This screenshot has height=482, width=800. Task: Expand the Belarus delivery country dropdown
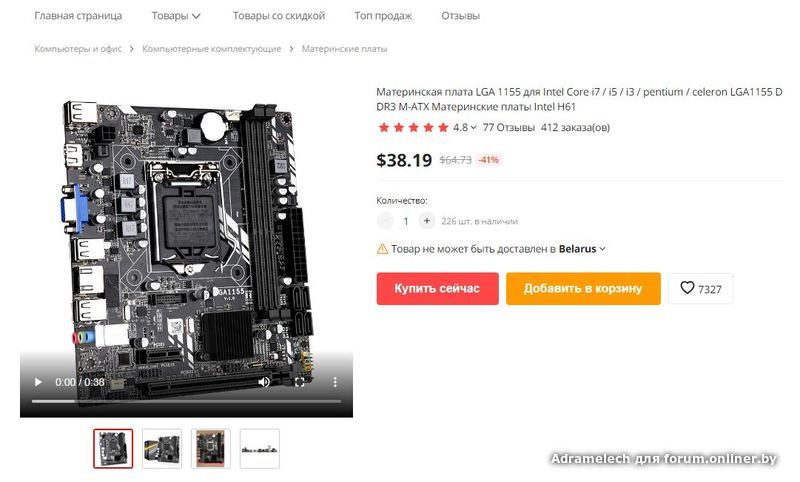pos(582,249)
